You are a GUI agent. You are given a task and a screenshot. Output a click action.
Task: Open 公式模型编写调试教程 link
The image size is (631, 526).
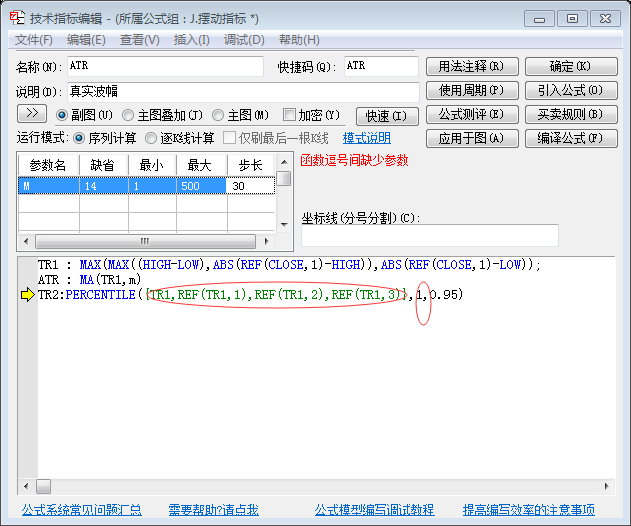pyautogui.click(x=374, y=510)
